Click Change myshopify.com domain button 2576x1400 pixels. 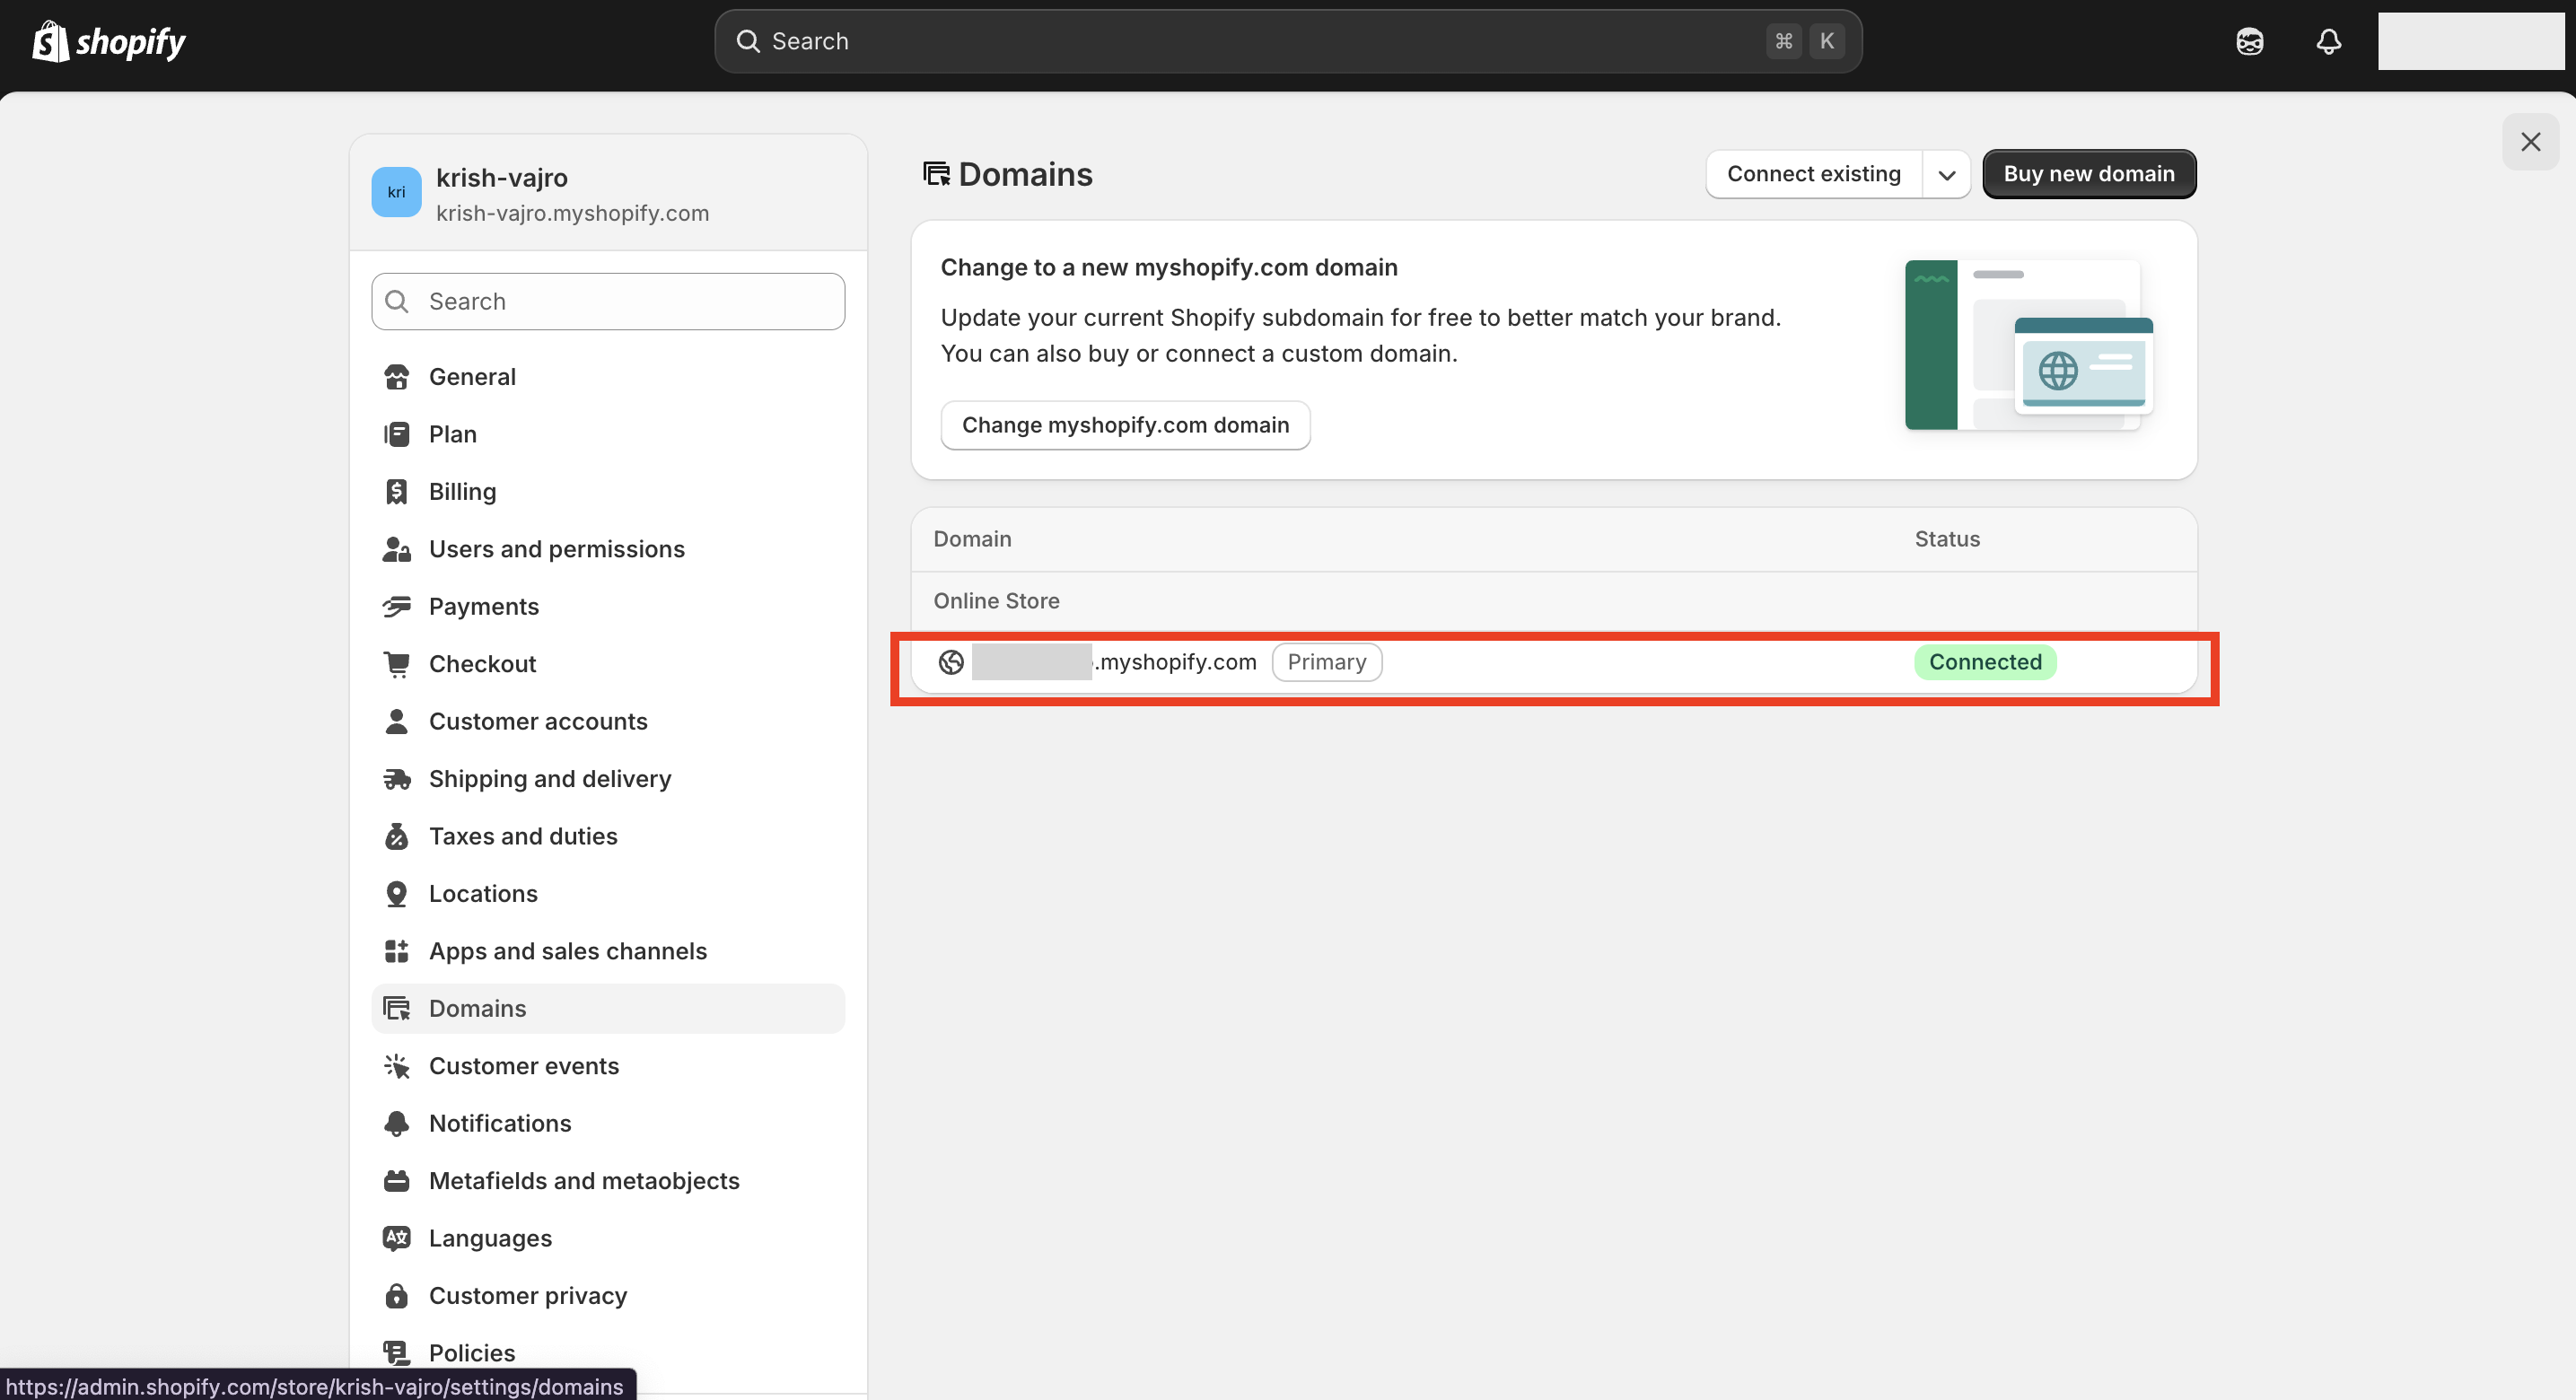[1125, 425]
